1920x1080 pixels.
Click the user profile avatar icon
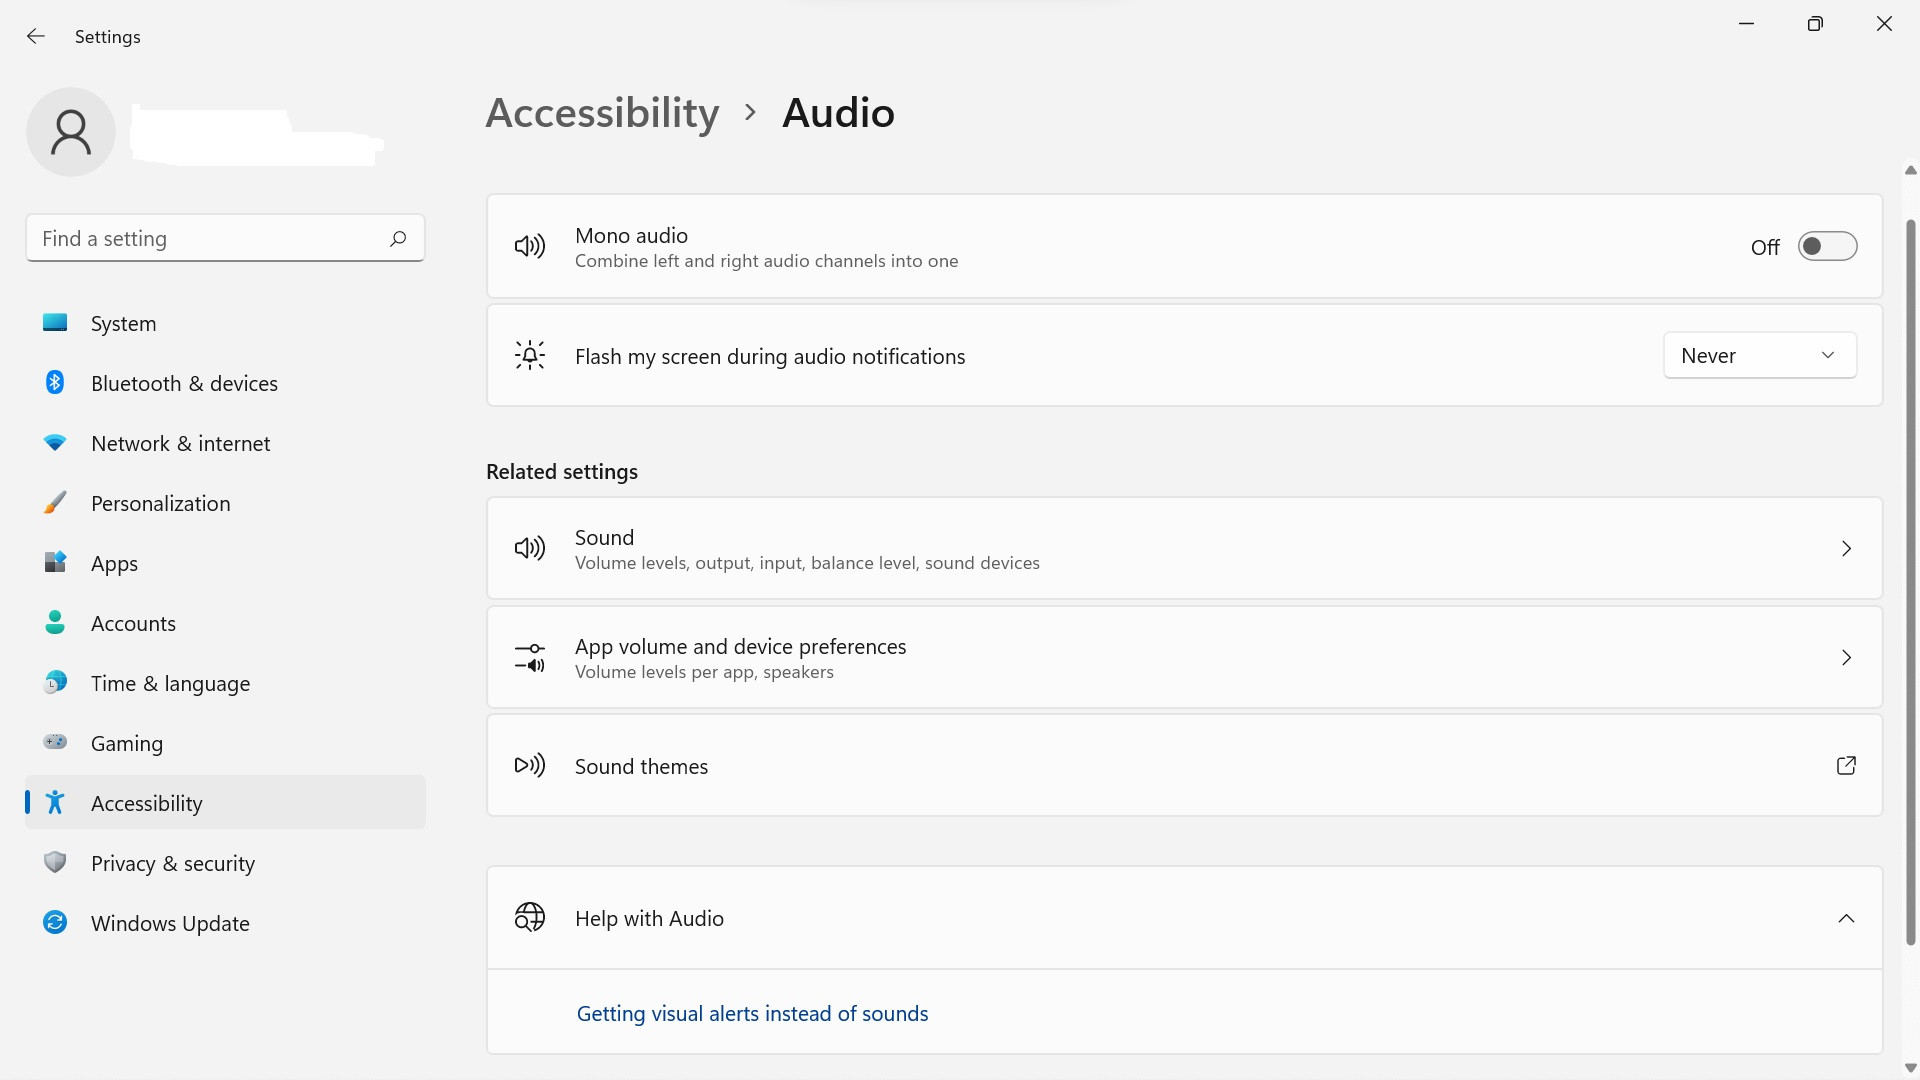[71, 132]
